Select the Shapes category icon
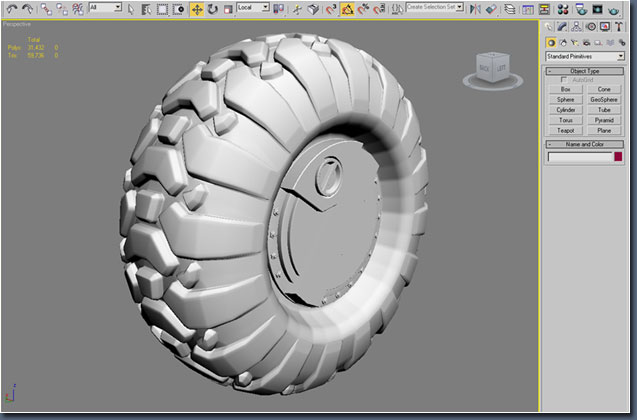637x420 pixels. (563, 43)
